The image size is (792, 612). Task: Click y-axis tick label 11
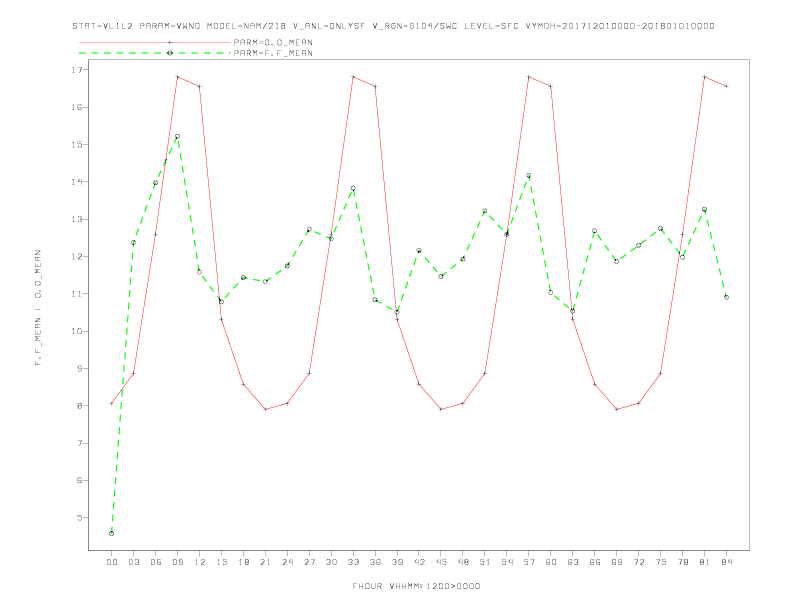point(76,294)
